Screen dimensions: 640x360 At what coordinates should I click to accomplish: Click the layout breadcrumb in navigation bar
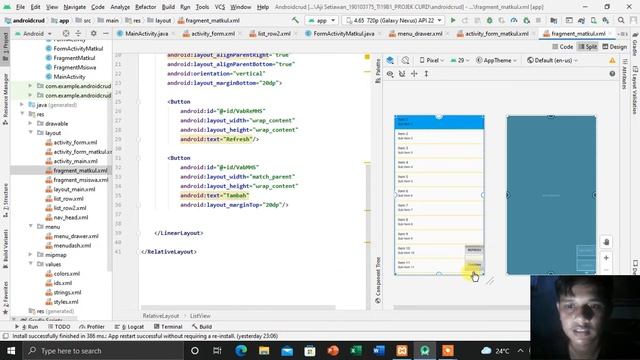[159, 20]
